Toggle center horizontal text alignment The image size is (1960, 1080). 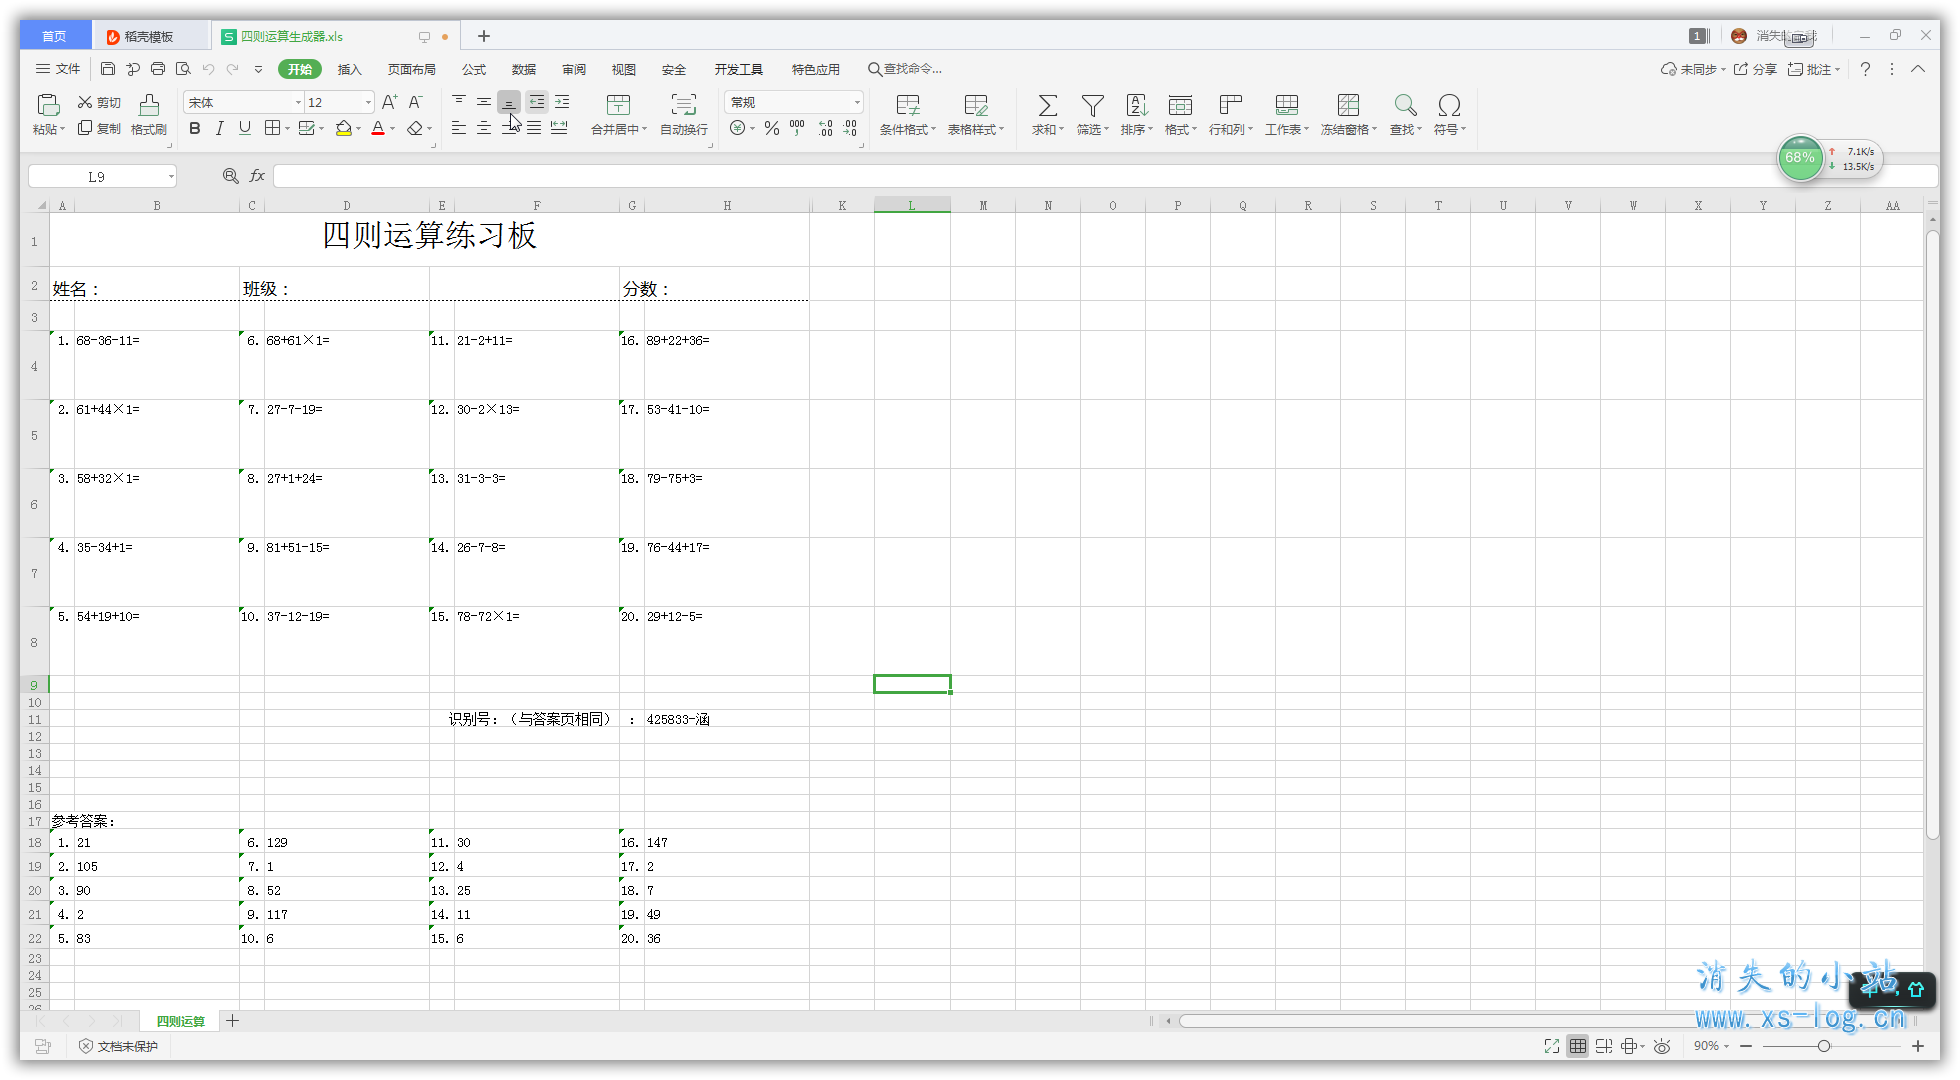coord(484,128)
